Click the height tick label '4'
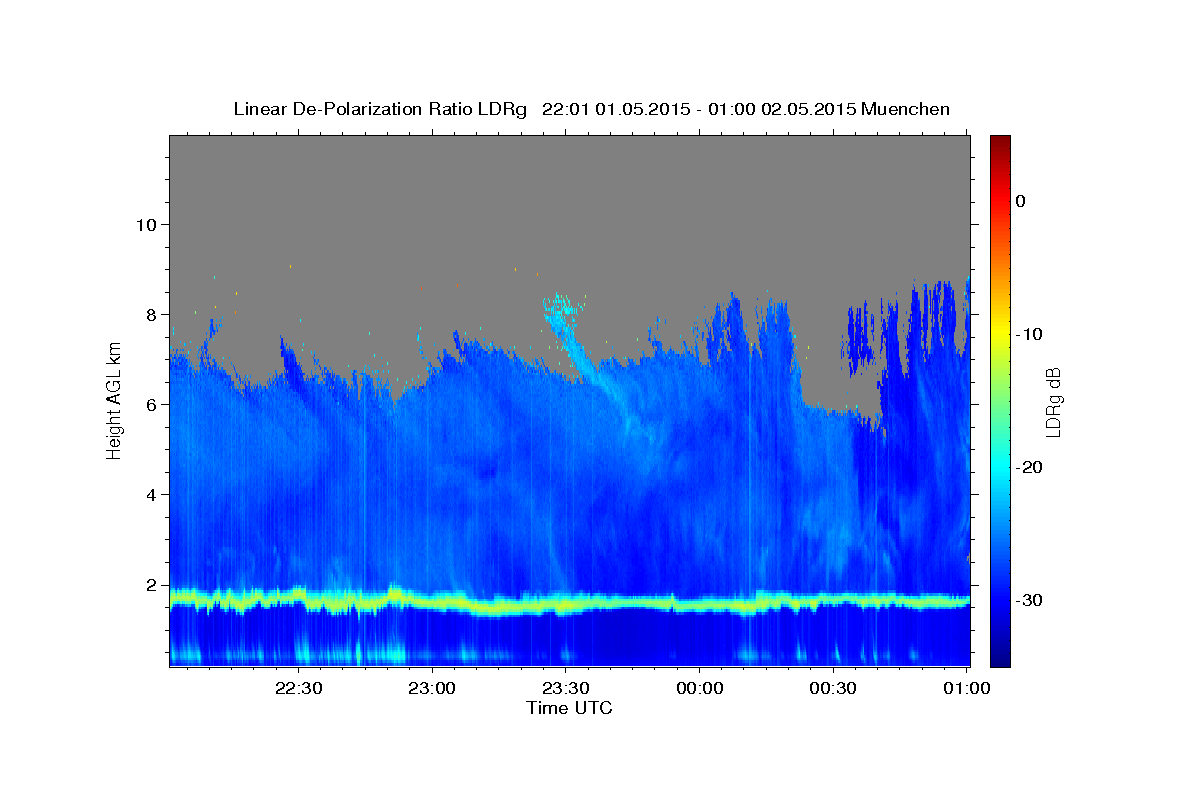1200x800 pixels. coord(152,494)
